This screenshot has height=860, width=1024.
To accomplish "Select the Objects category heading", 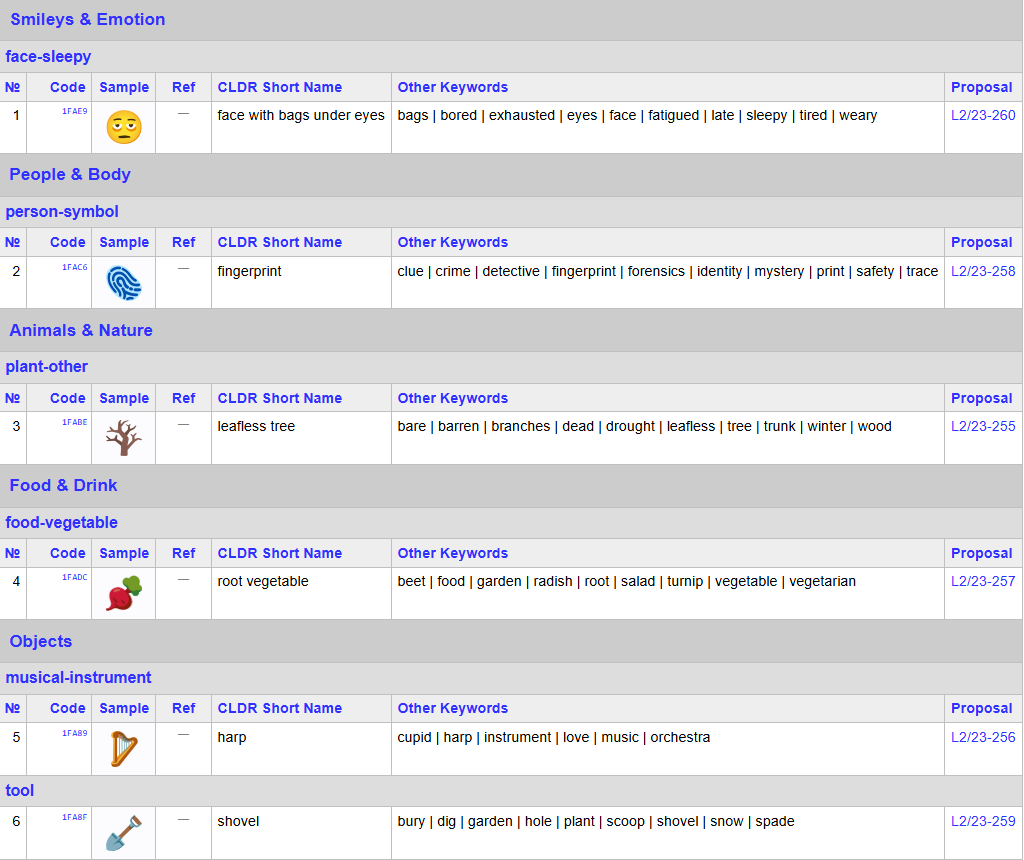I will pyautogui.click(x=40, y=641).
